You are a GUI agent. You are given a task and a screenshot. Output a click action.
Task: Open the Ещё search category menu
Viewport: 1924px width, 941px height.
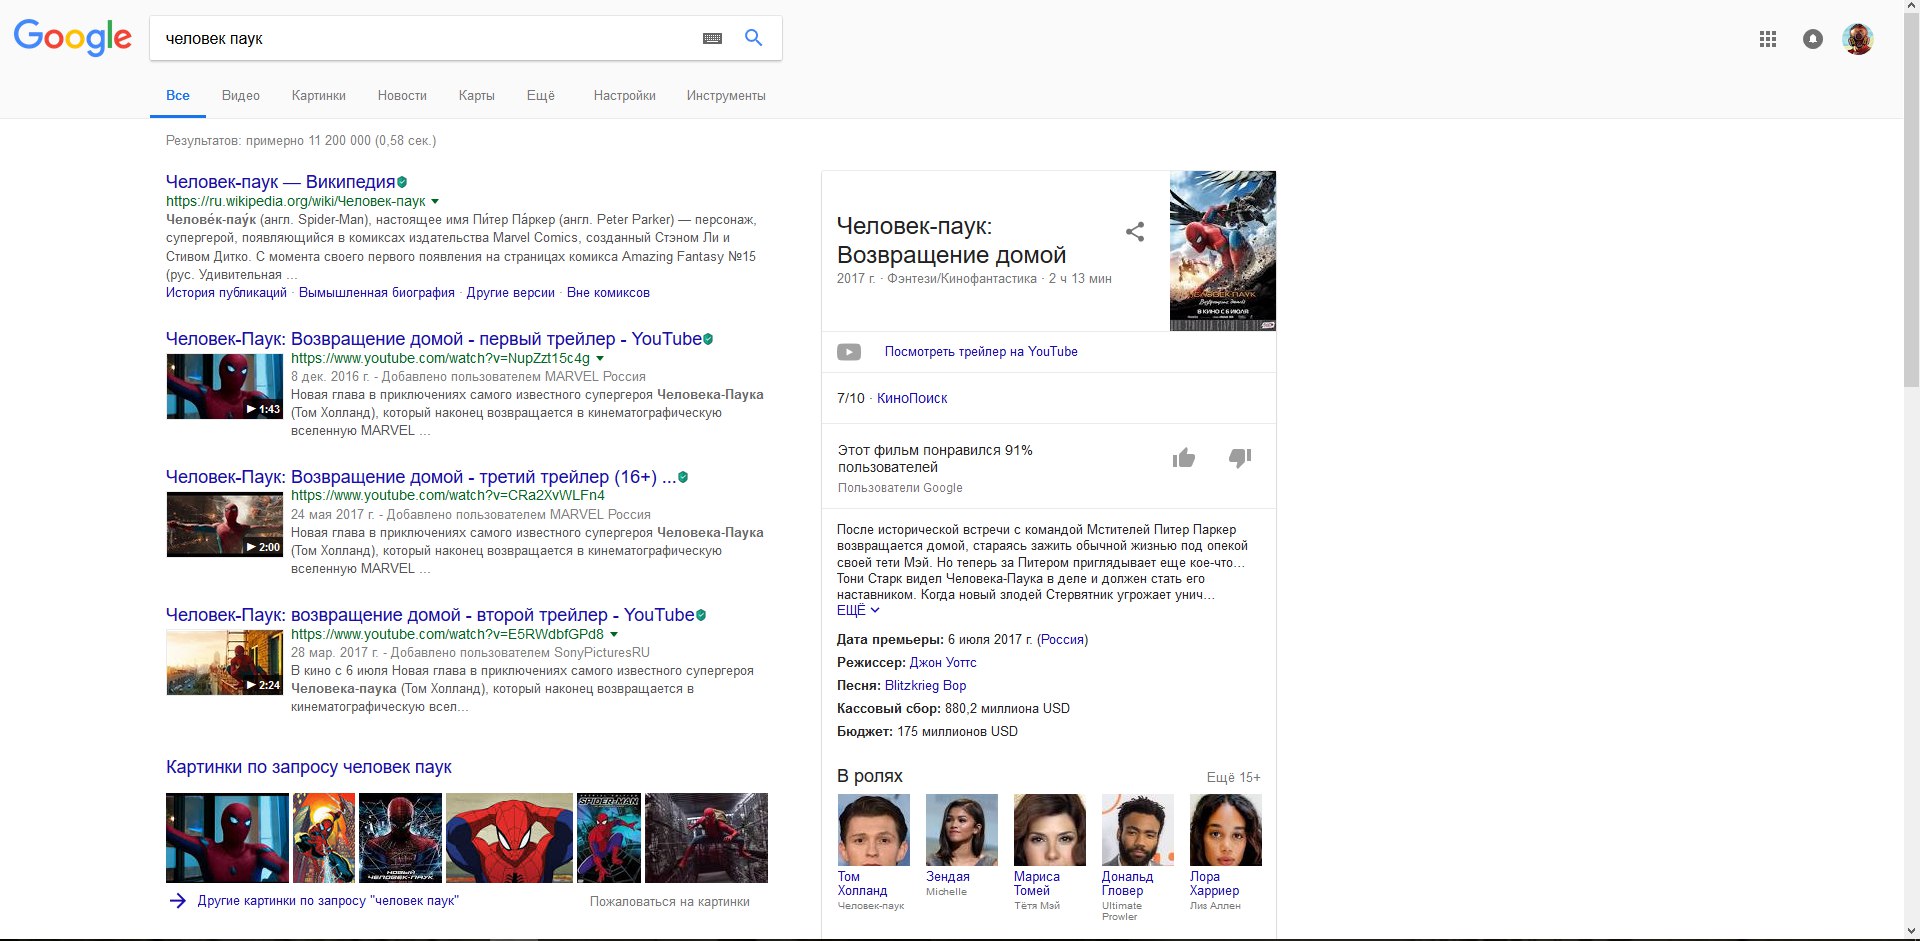point(541,96)
